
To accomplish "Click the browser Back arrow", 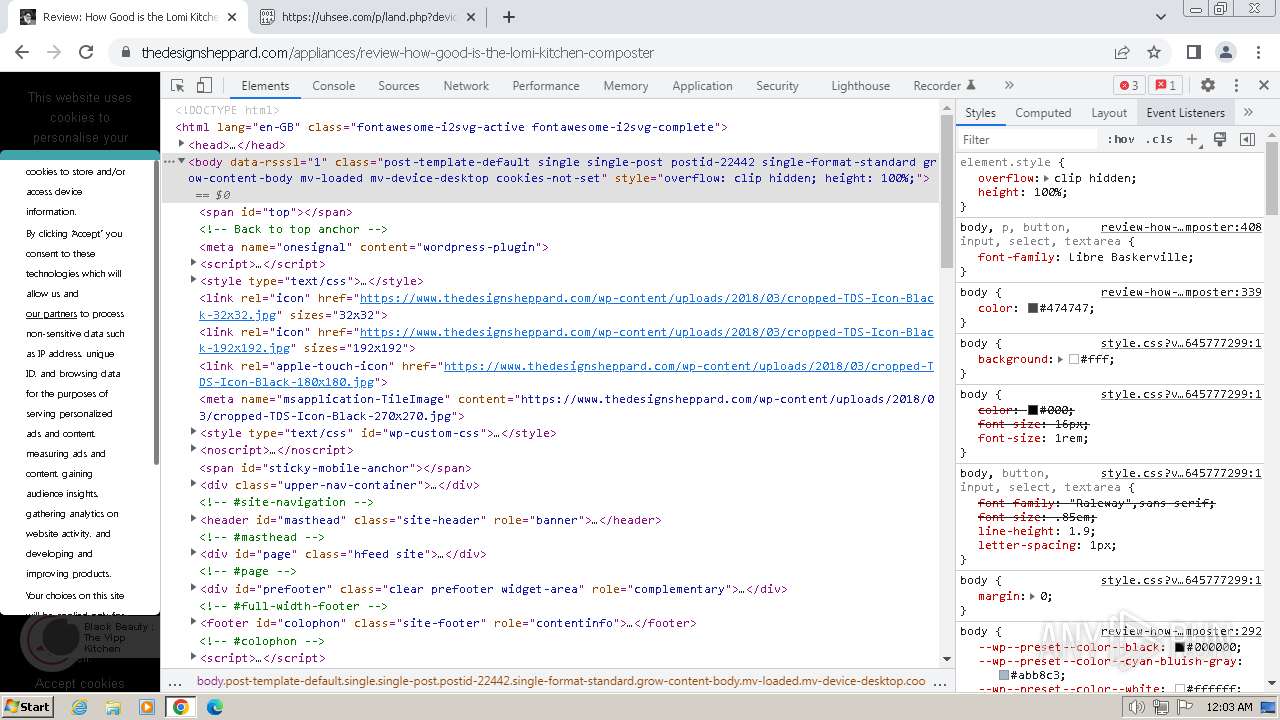I will 22,52.
